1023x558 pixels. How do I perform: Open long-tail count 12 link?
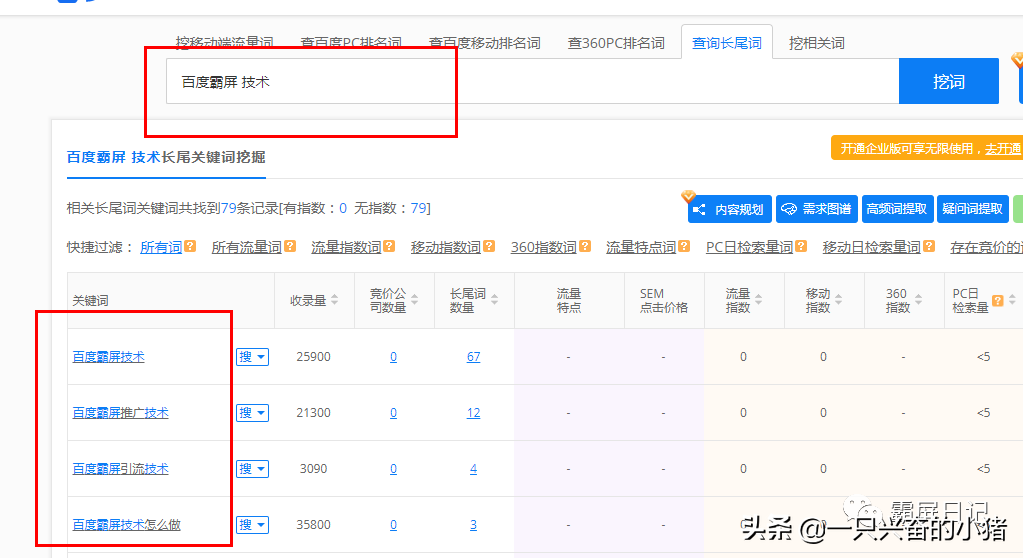(473, 413)
